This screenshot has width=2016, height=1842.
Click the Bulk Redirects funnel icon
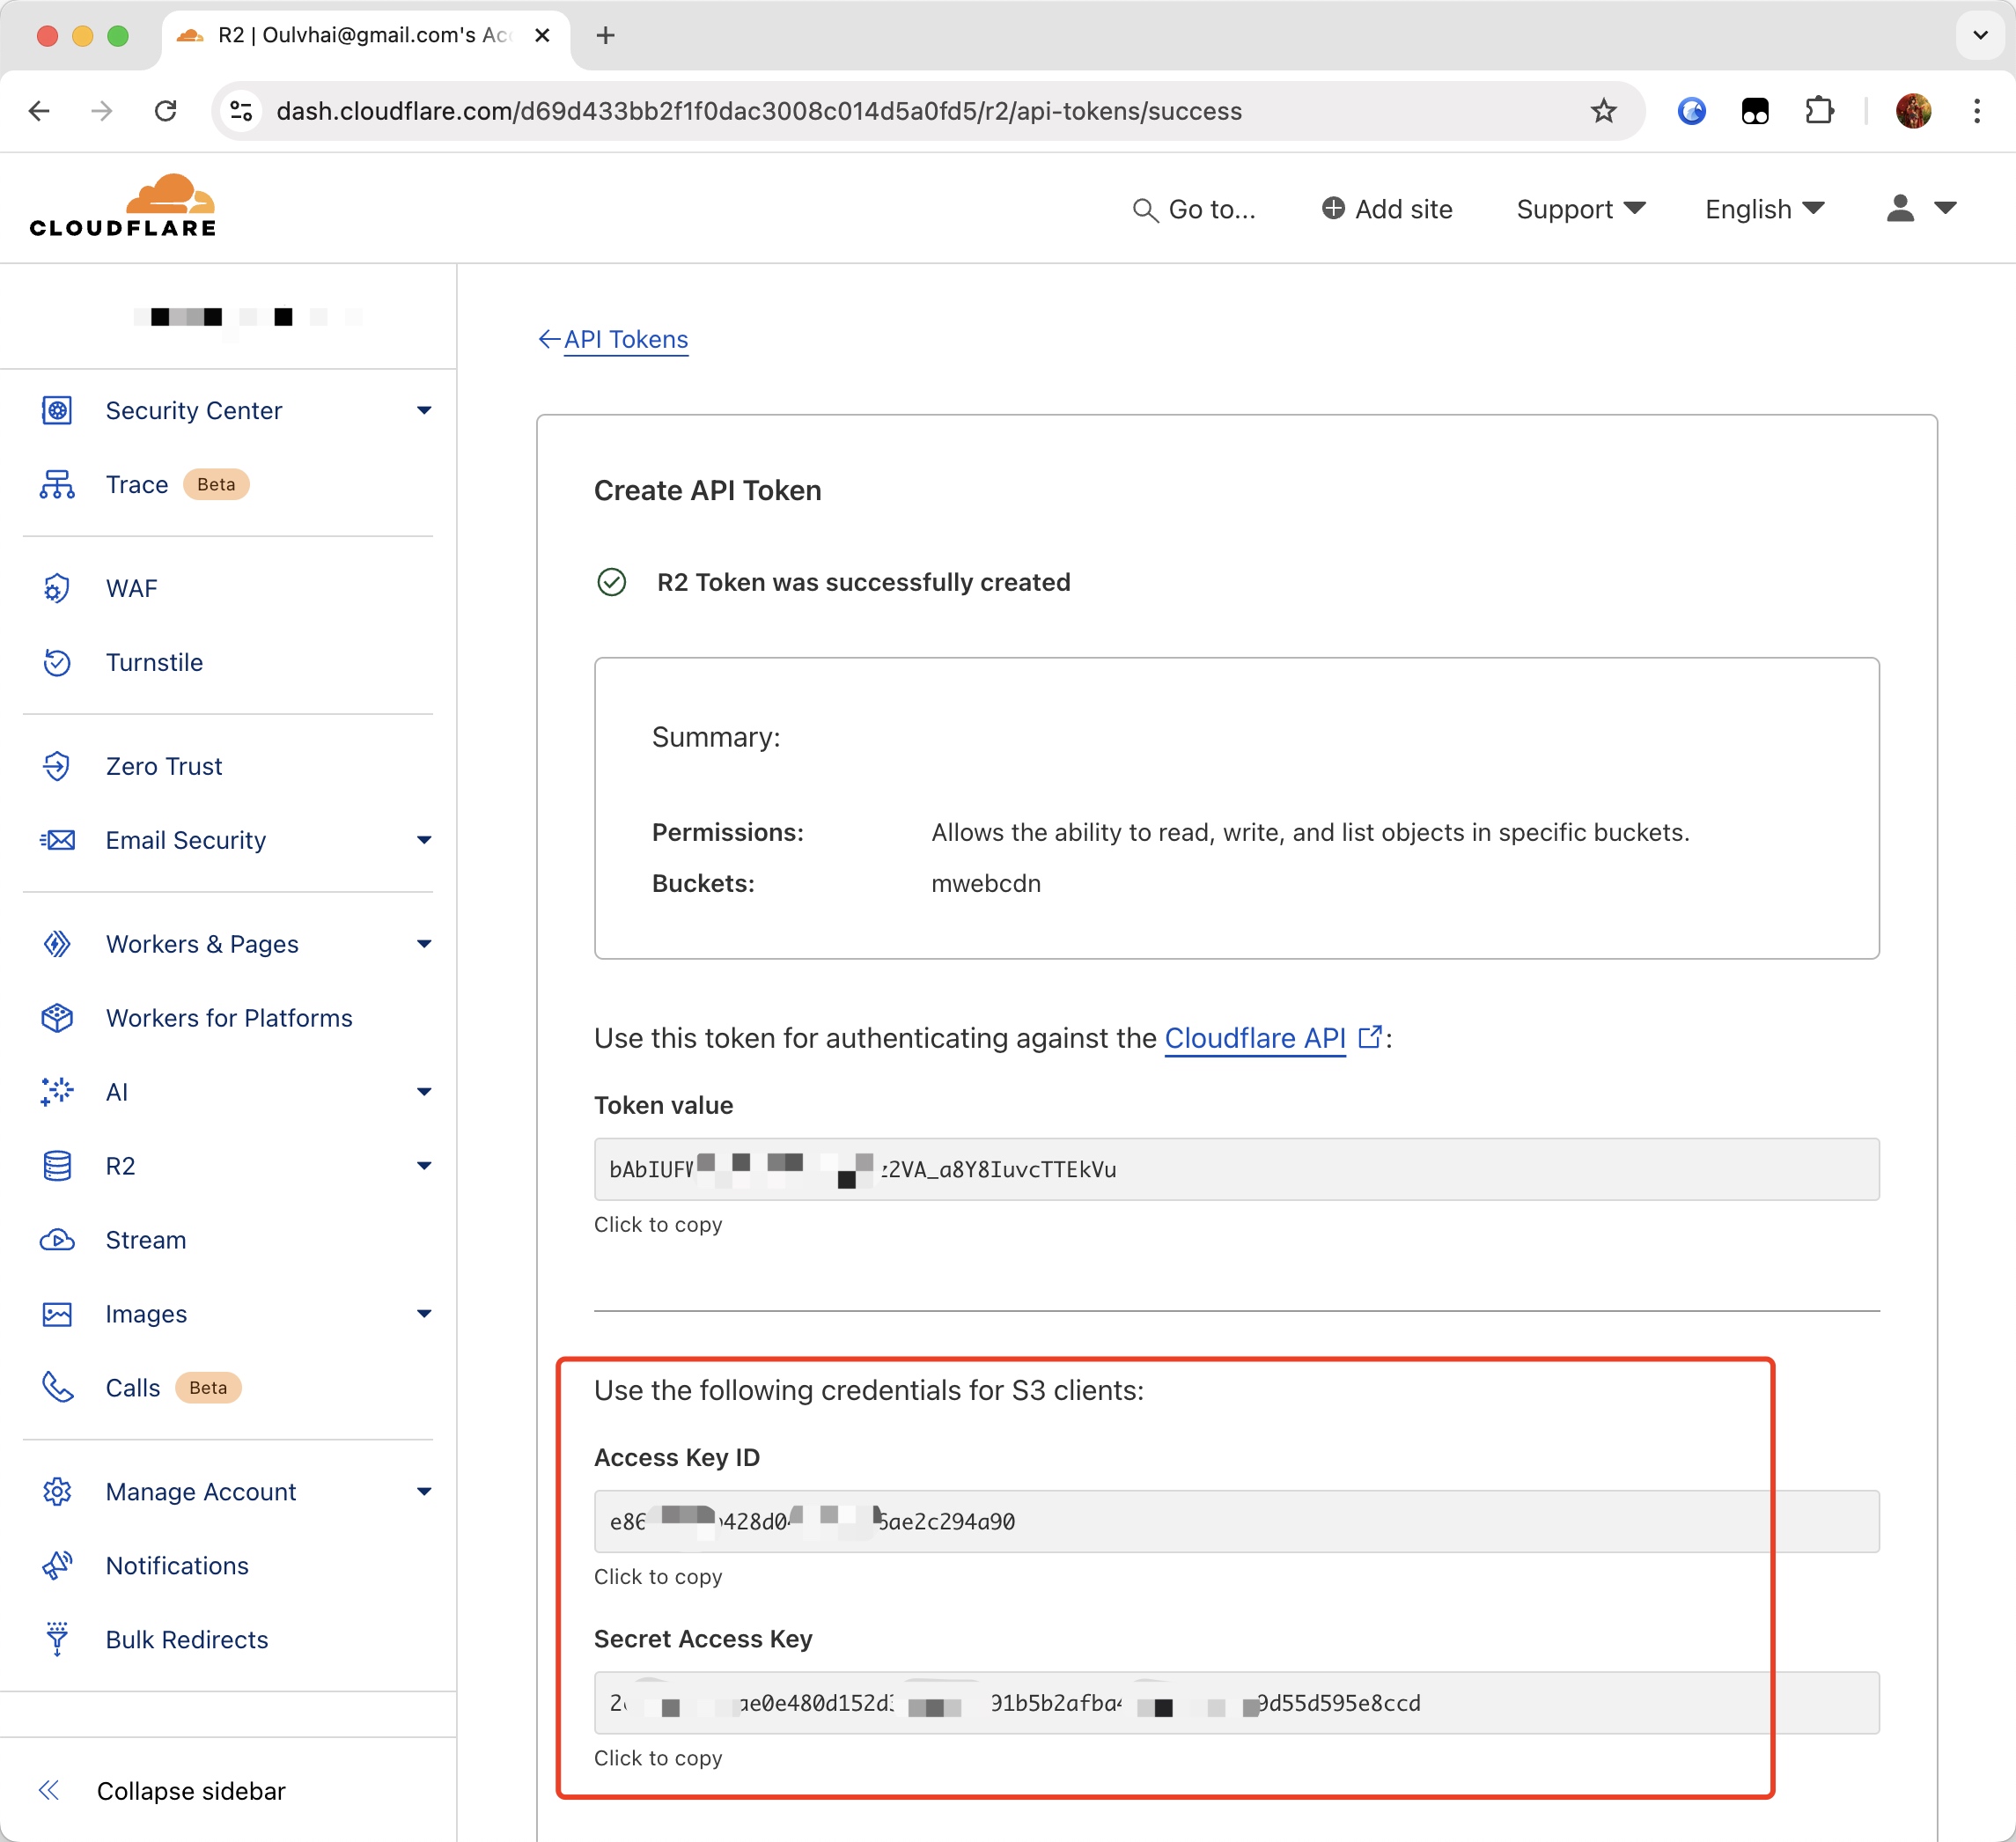57,1640
